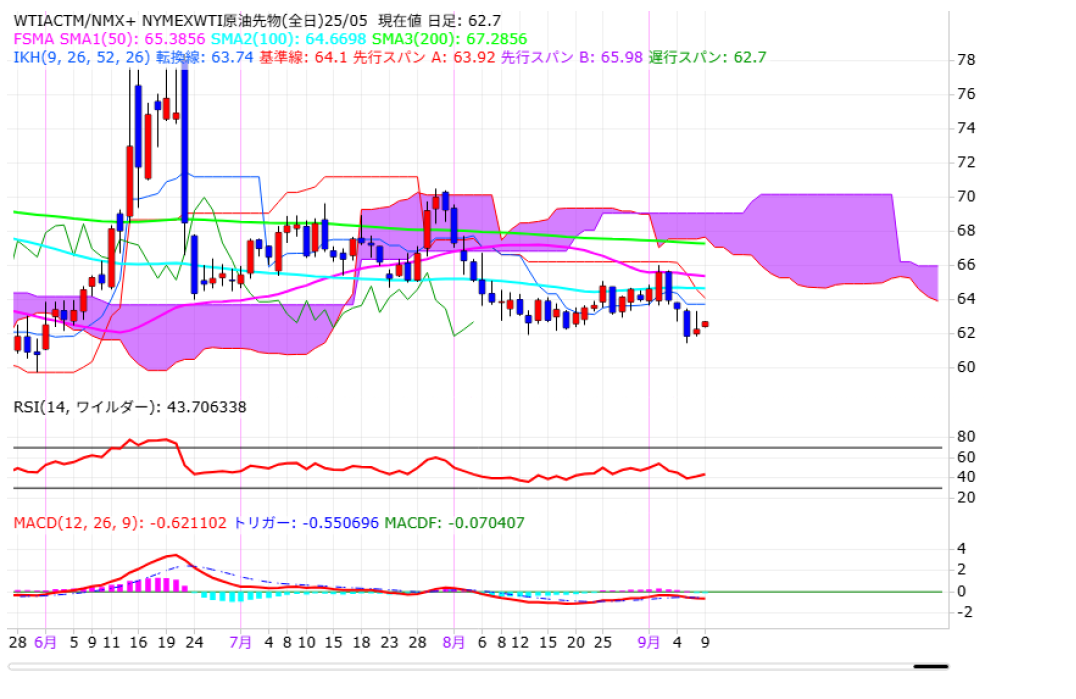
Task: Click the トリガー: -0.550696 label
Action: tap(306, 523)
